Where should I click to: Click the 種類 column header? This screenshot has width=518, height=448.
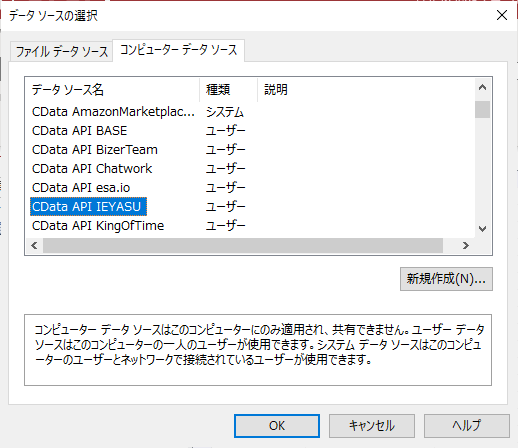pyautogui.click(x=228, y=90)
